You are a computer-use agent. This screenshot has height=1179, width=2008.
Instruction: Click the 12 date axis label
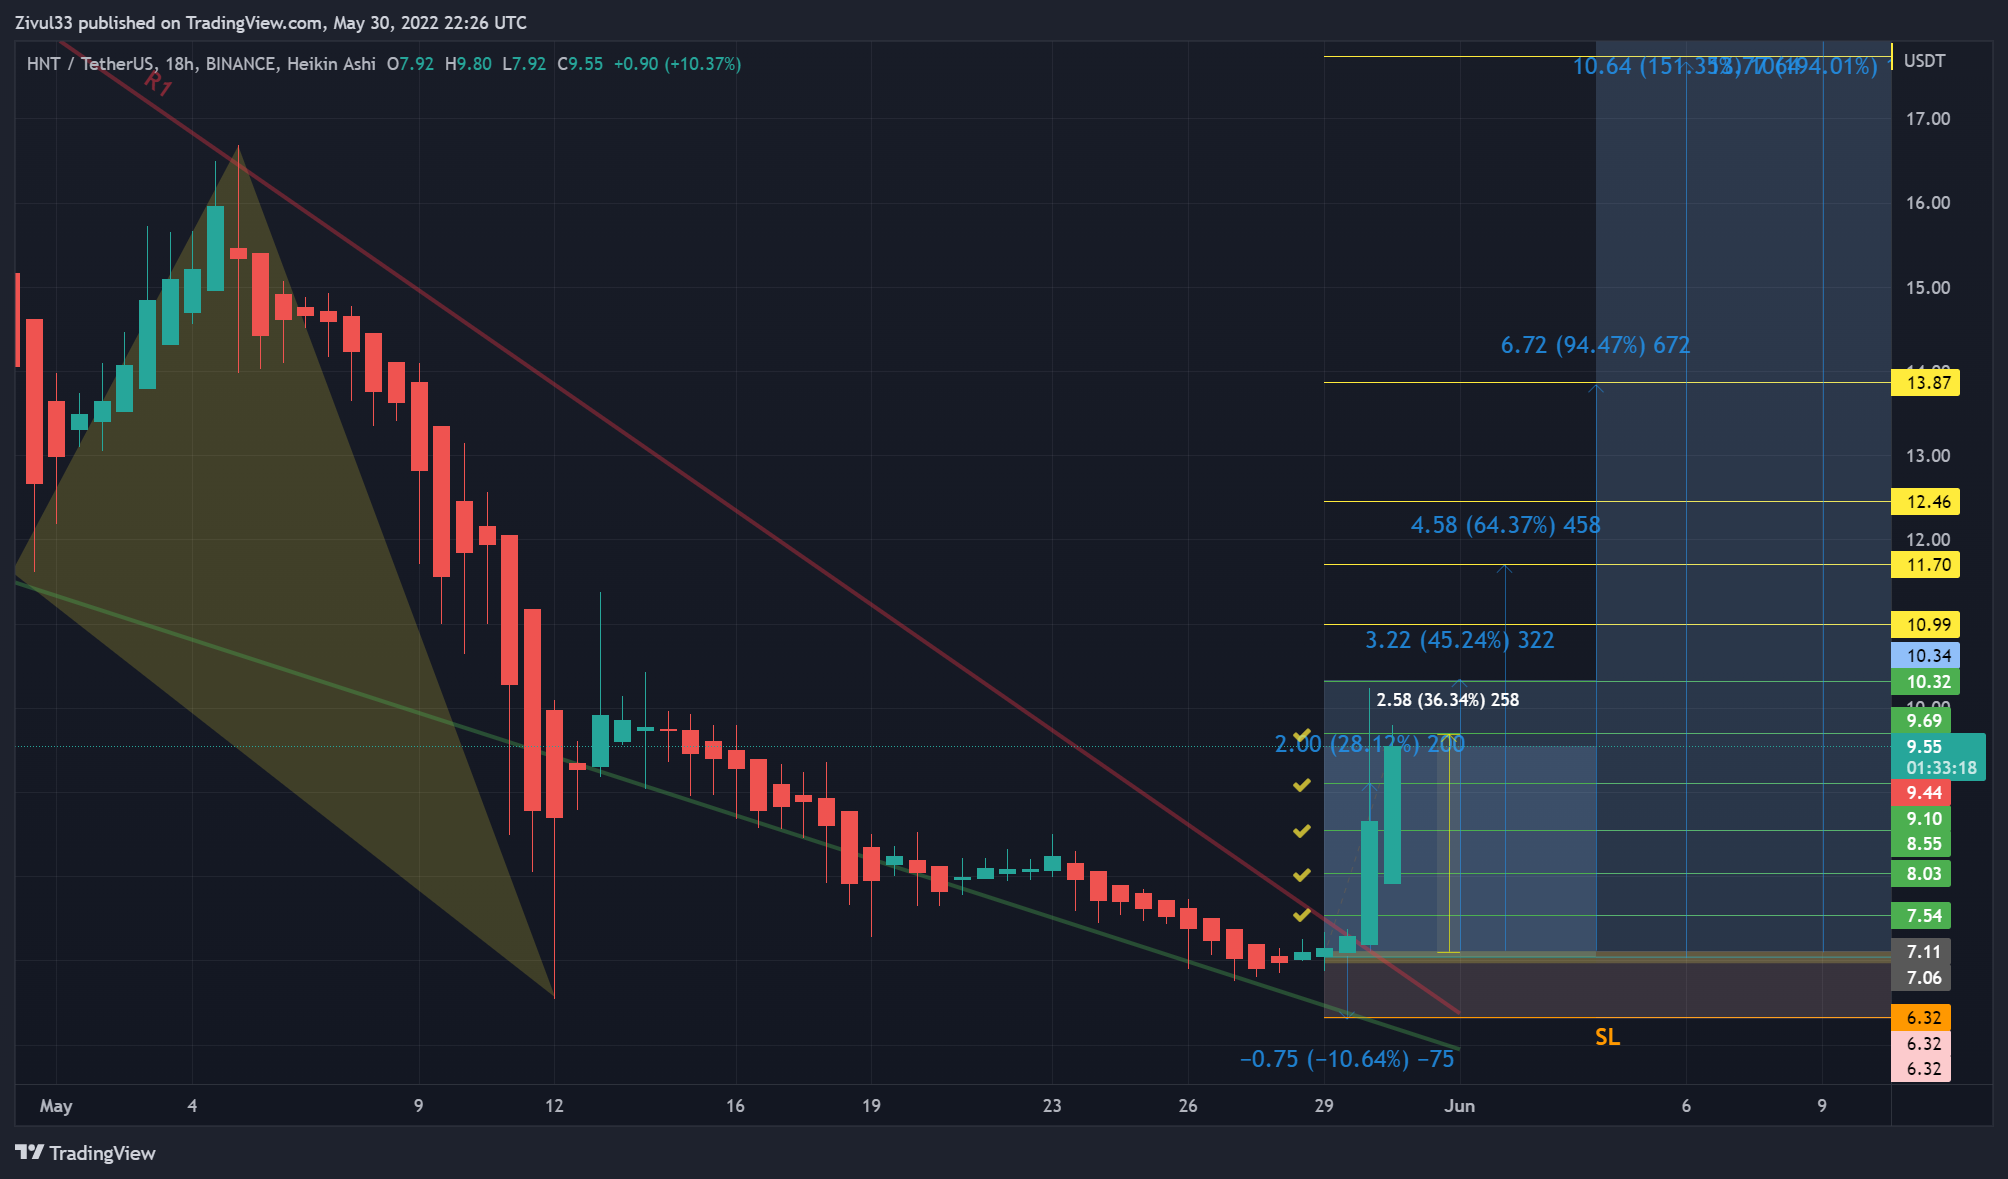[554, 1106]
